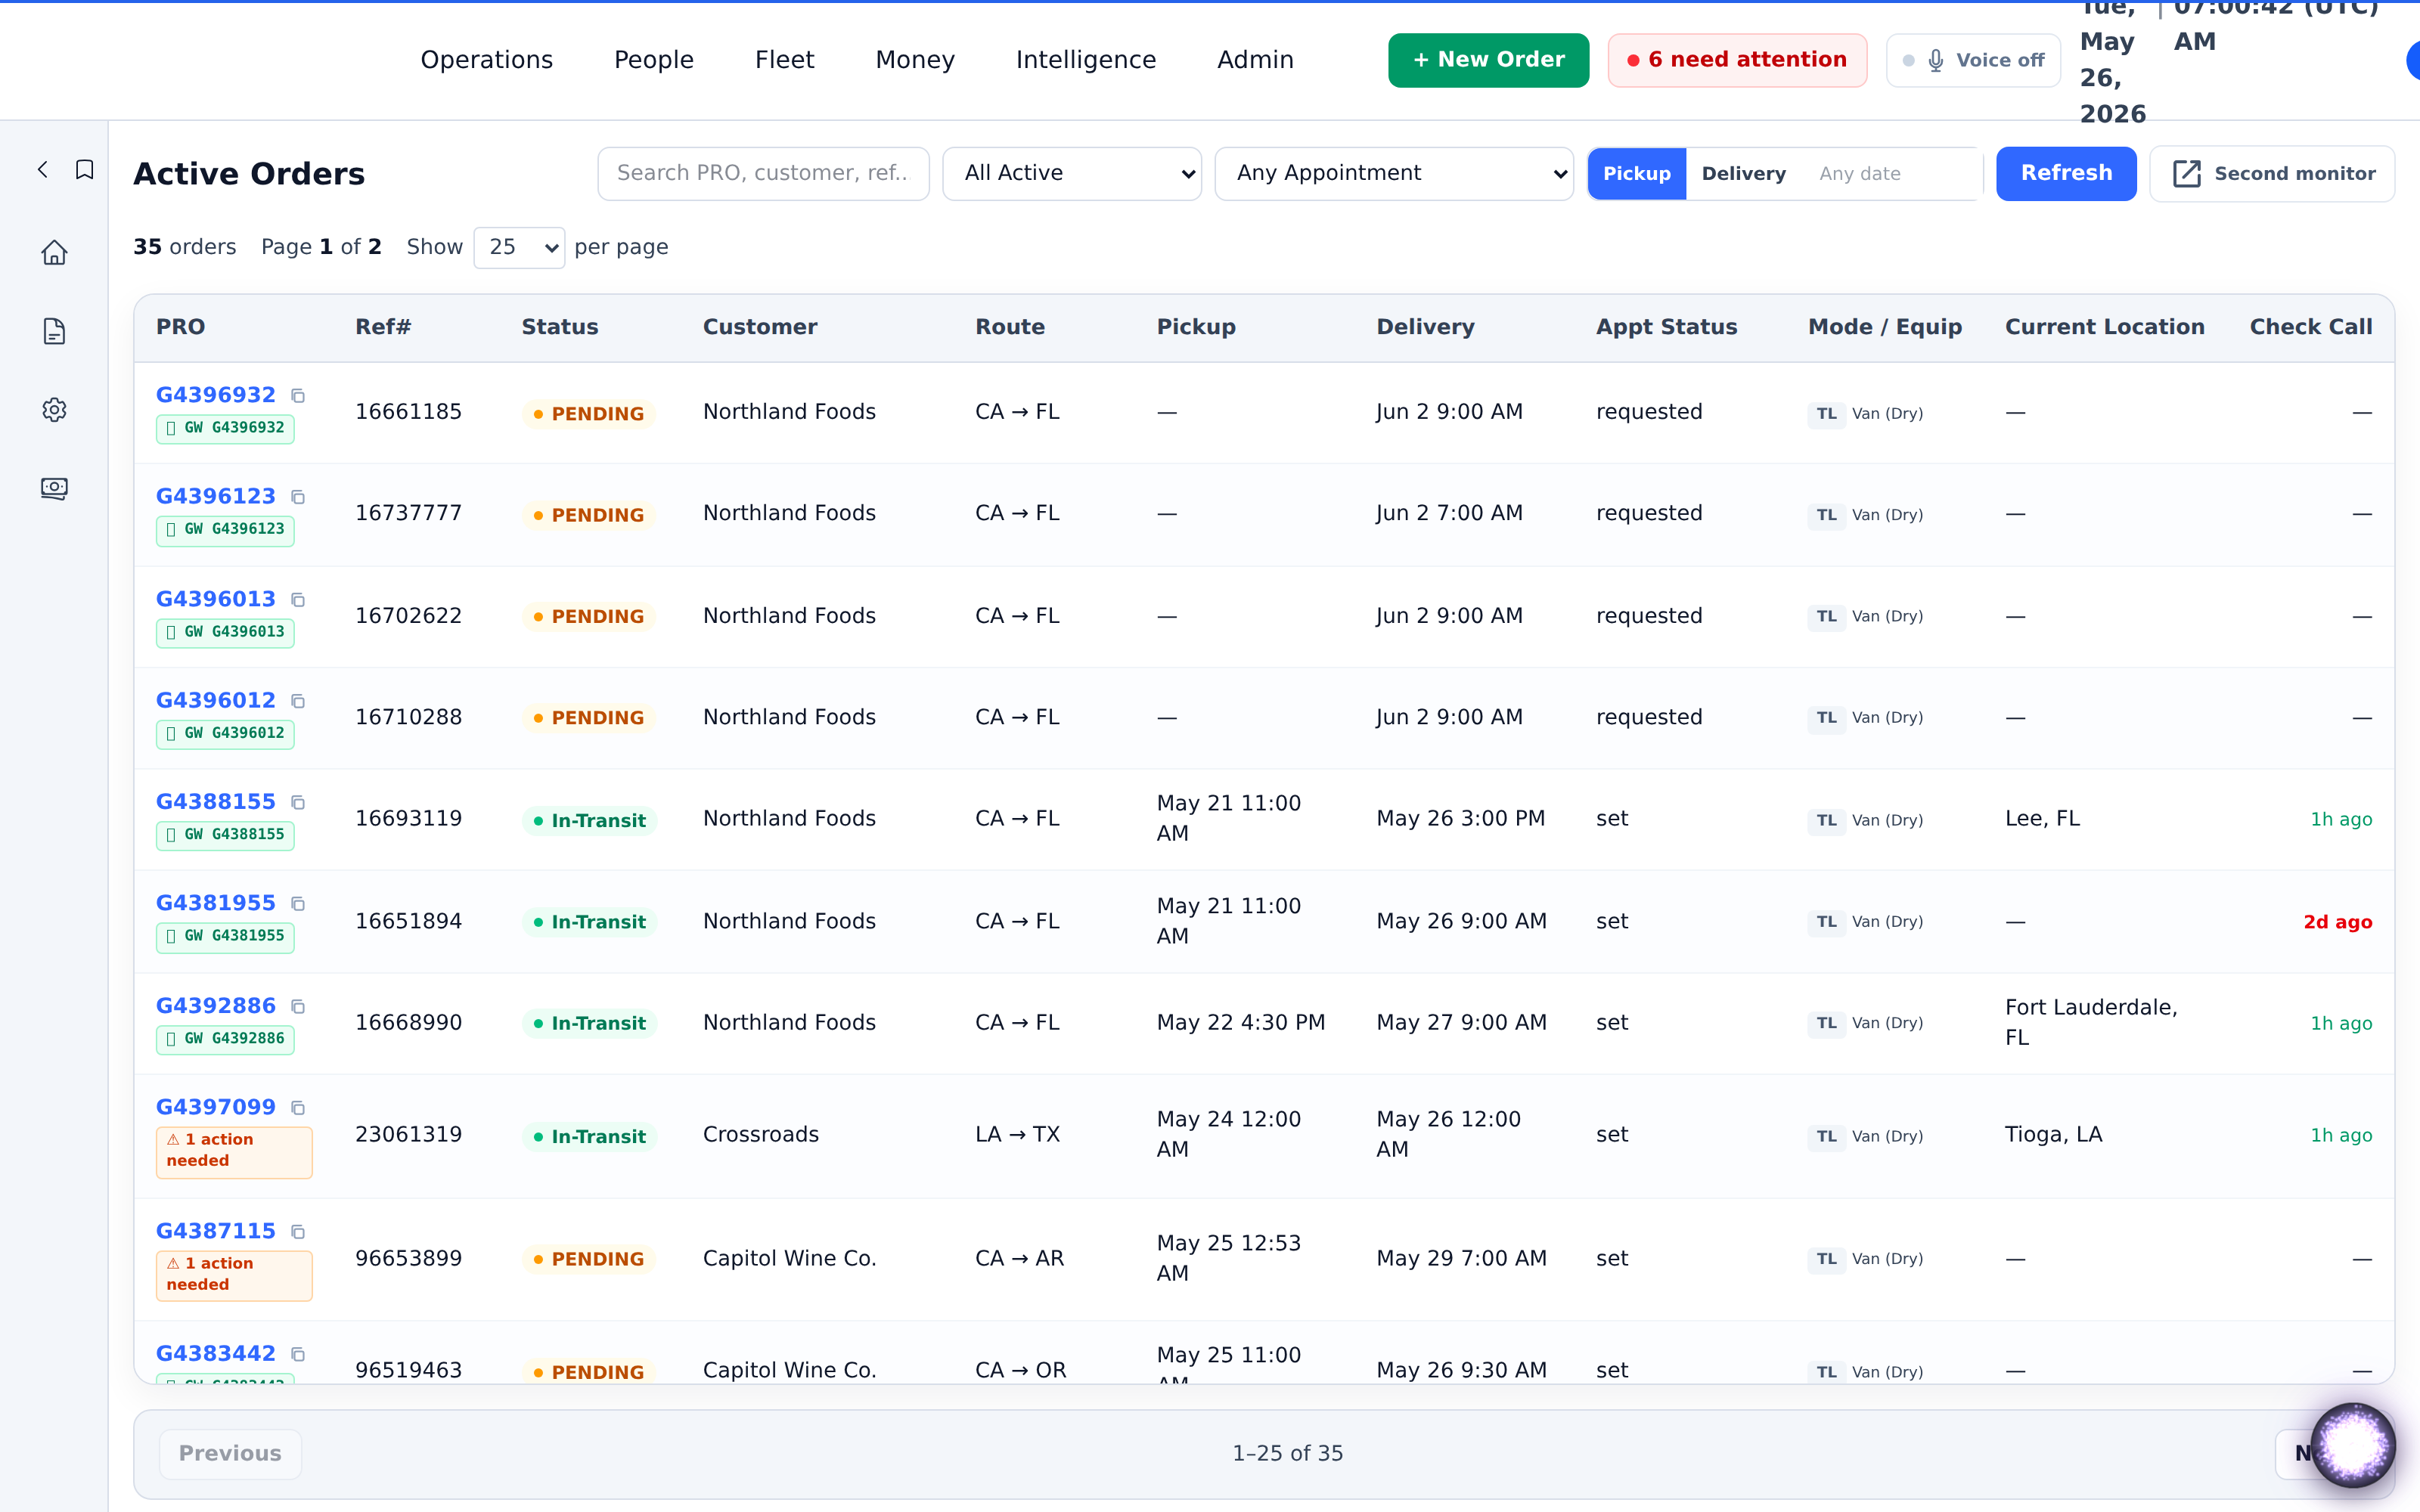Open the Intelligence menu
The height and width of the screenshot is (1512, 2420).
[x=1085, y=60]
